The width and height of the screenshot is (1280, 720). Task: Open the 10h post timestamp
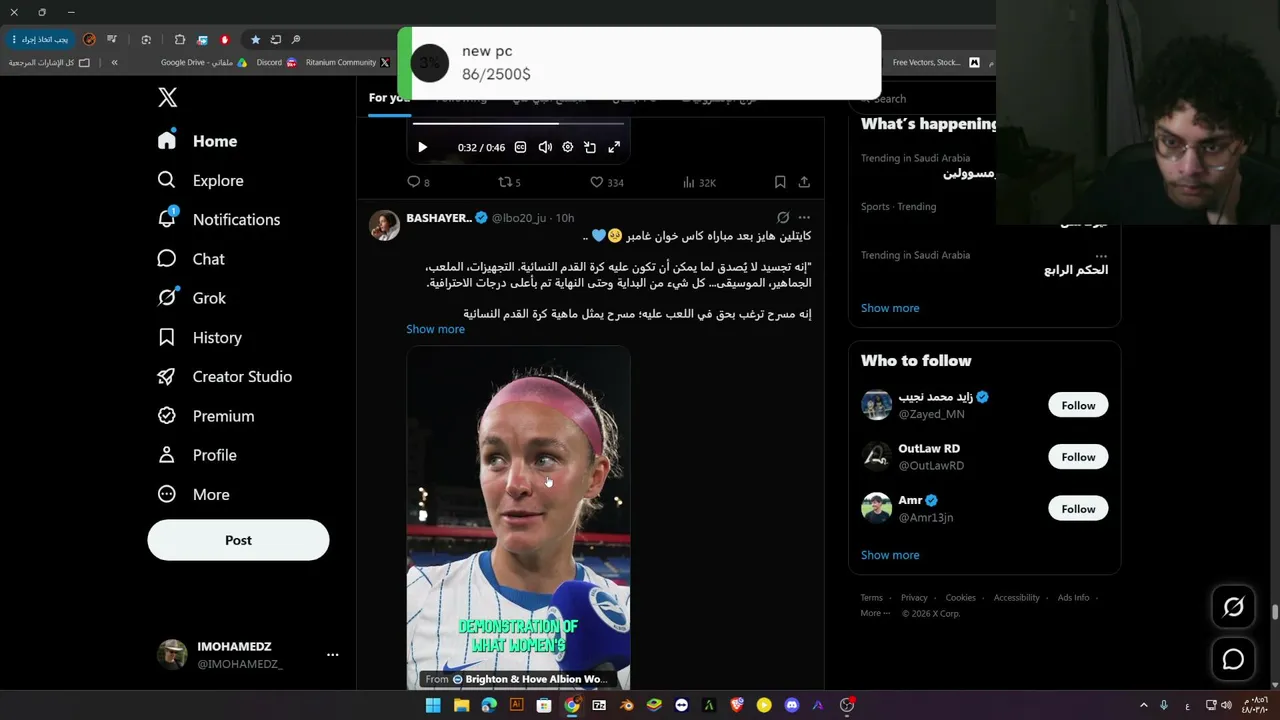pyautogui.click(x=565, y=218)
